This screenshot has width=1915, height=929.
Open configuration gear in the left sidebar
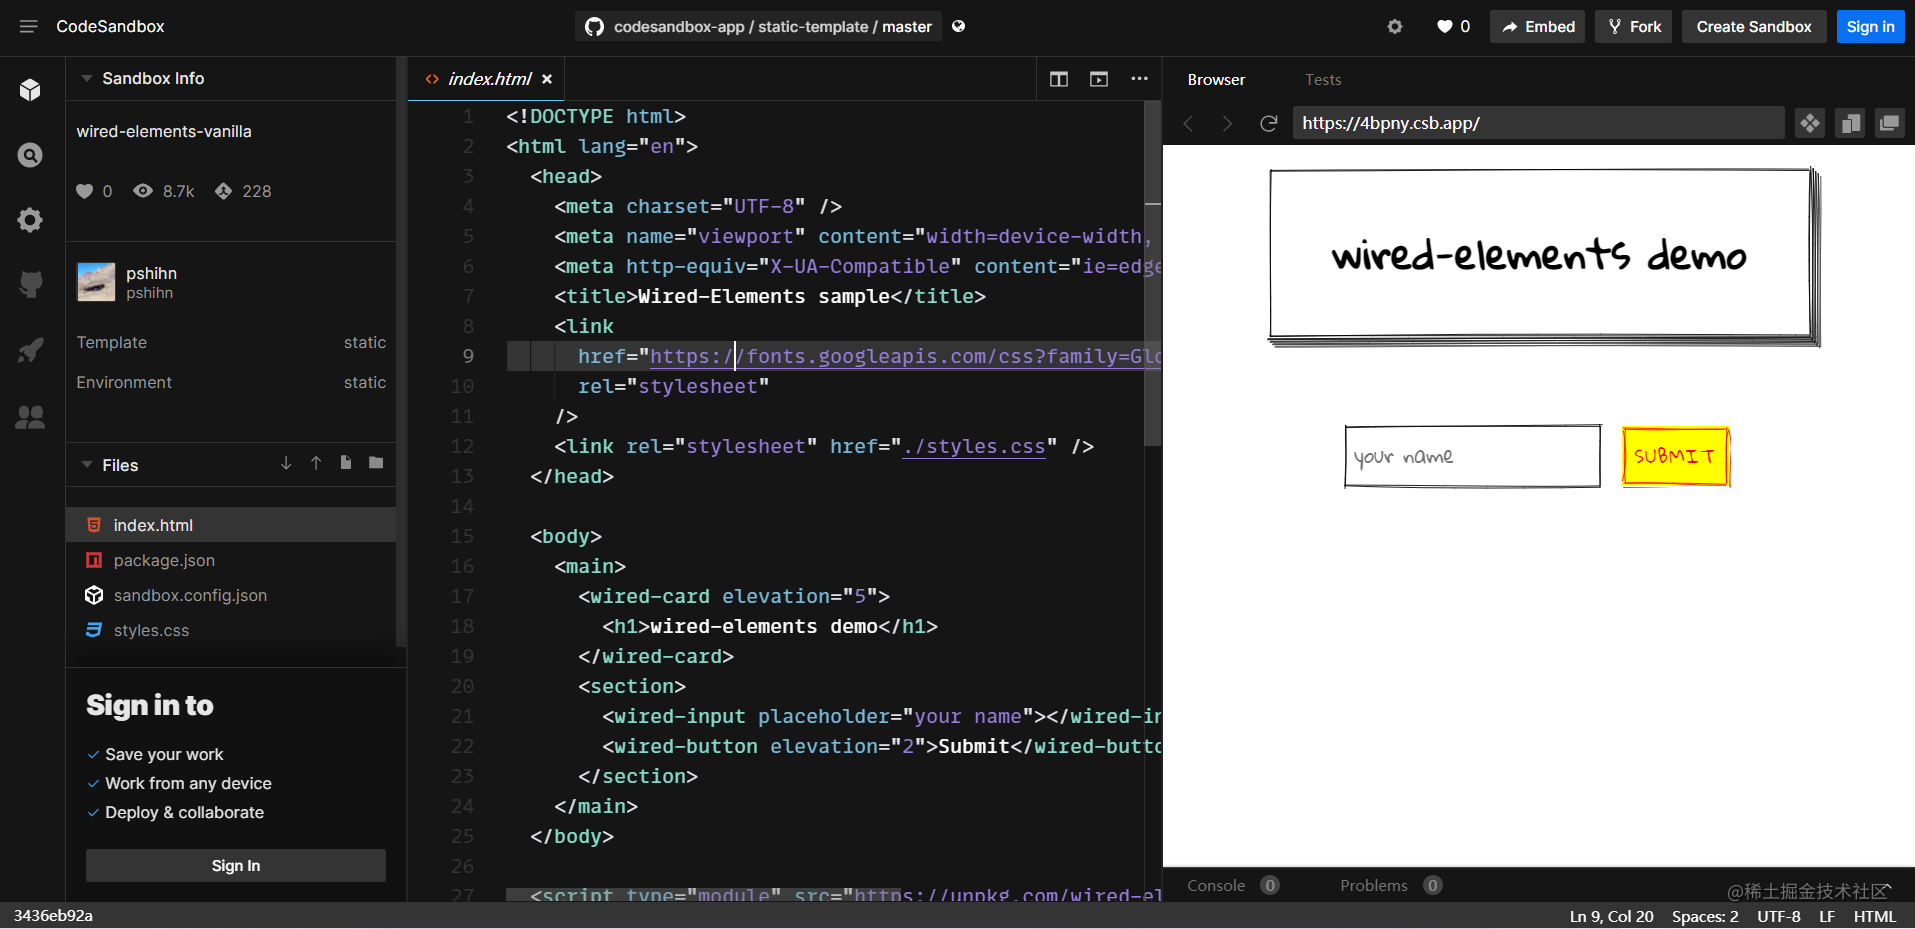pyautogui.click(x=30, y=220)
